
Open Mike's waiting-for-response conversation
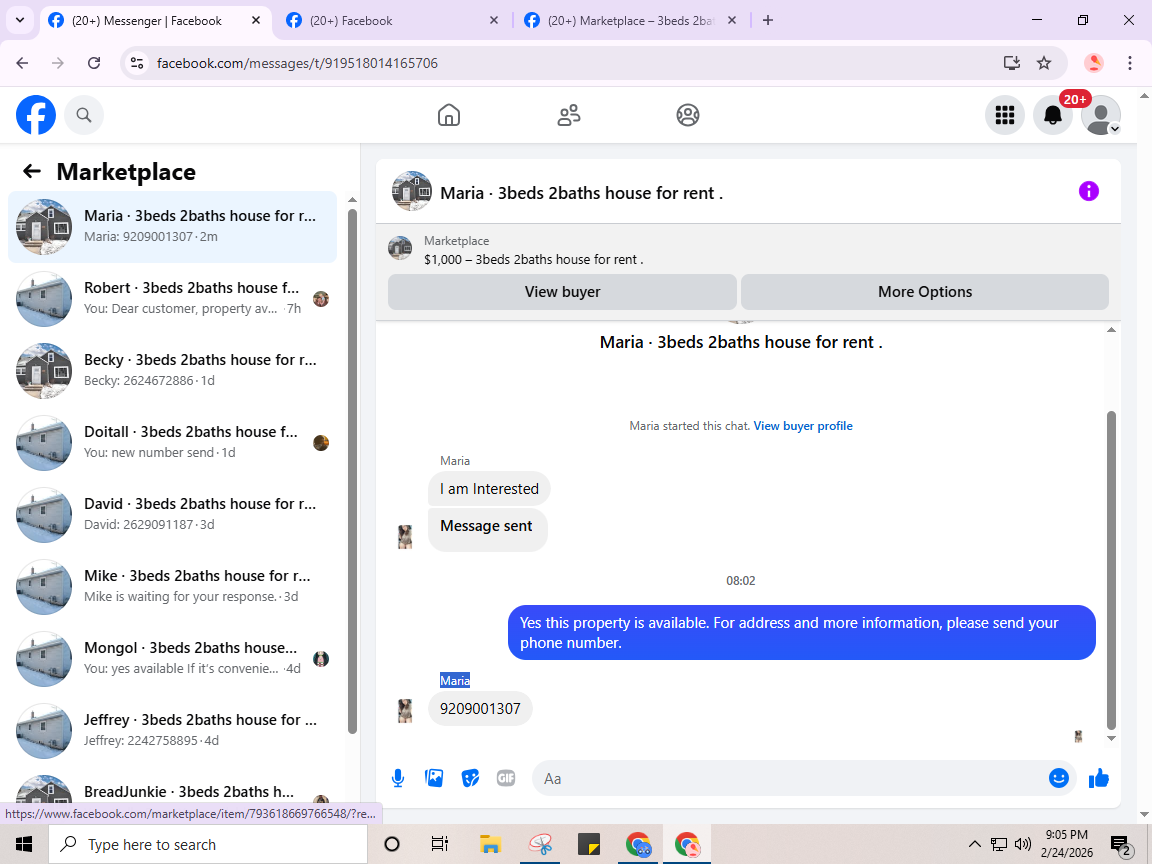(173, 587)
